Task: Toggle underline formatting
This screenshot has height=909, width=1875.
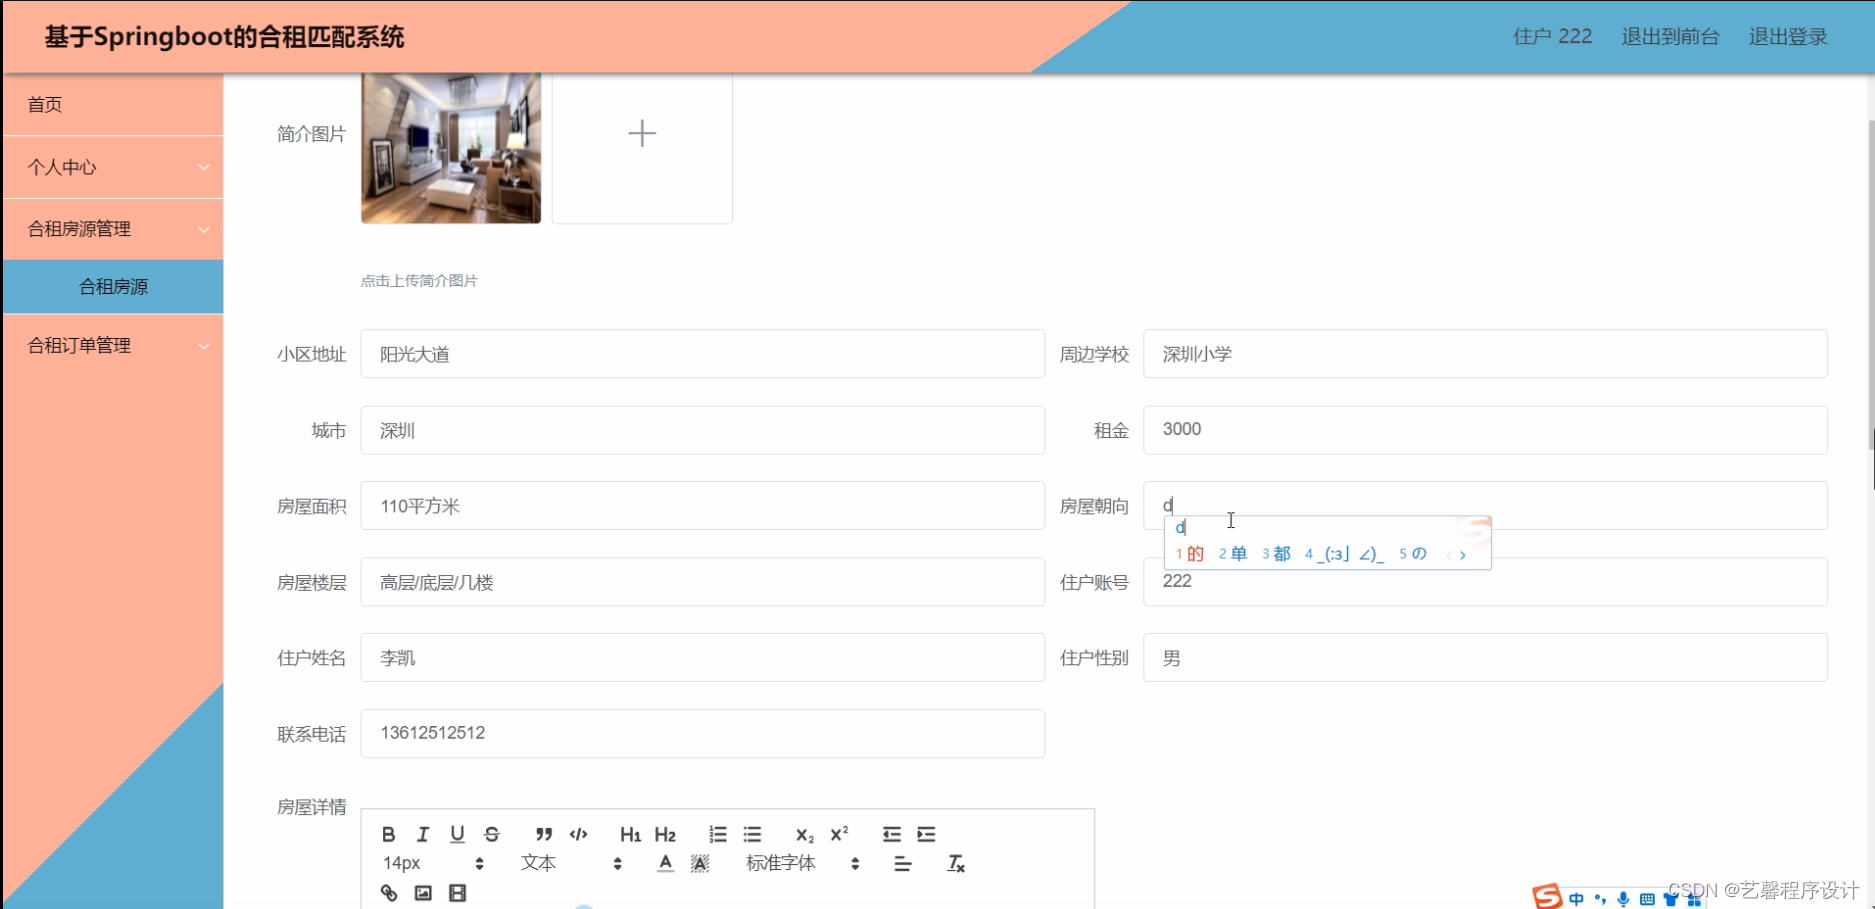Action: [457, 834]
